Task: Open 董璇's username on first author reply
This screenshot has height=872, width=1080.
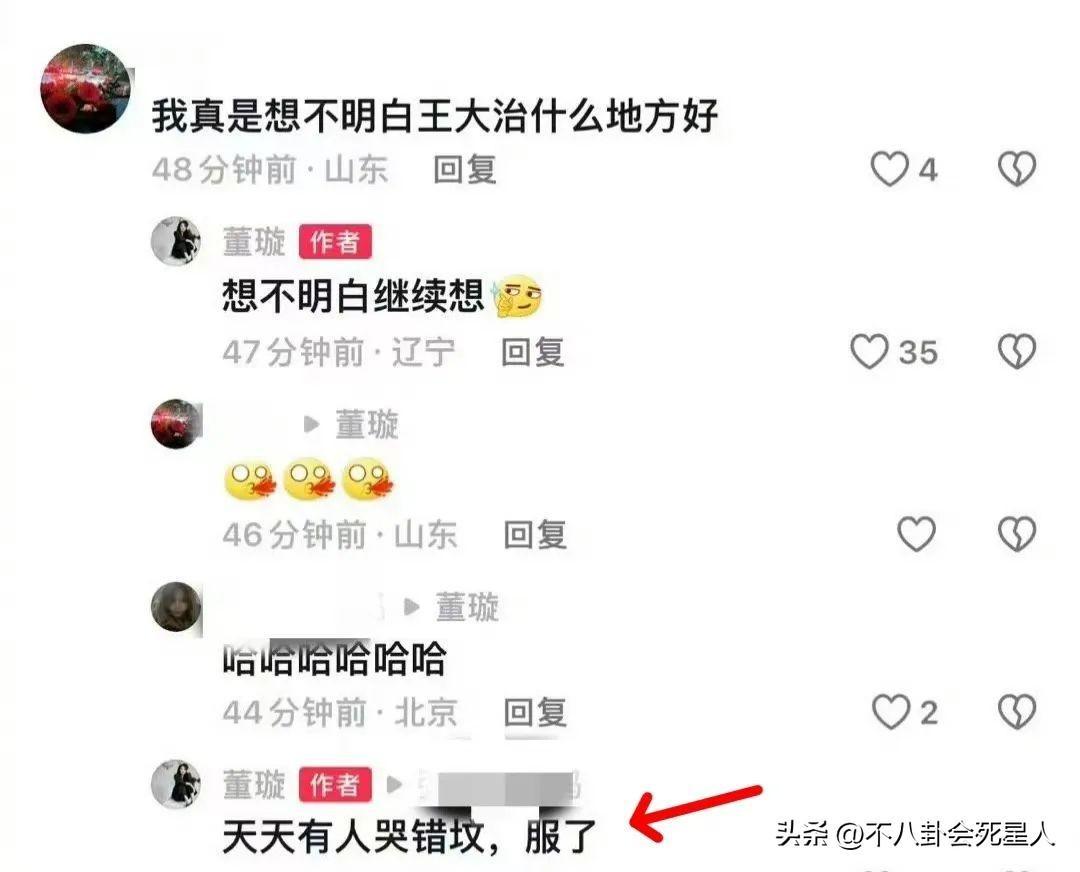Action: point(254,242)
